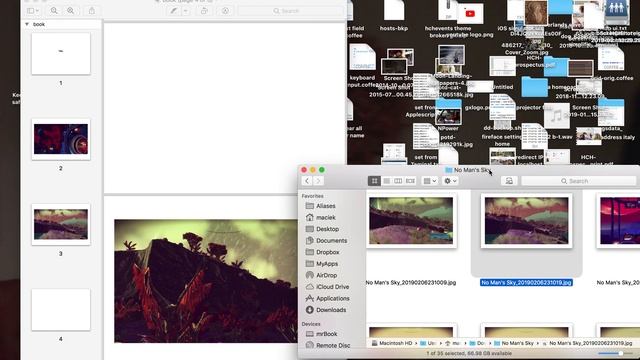
Task: Open Downloads in Finder sidebar
Action: coord(331,310)
